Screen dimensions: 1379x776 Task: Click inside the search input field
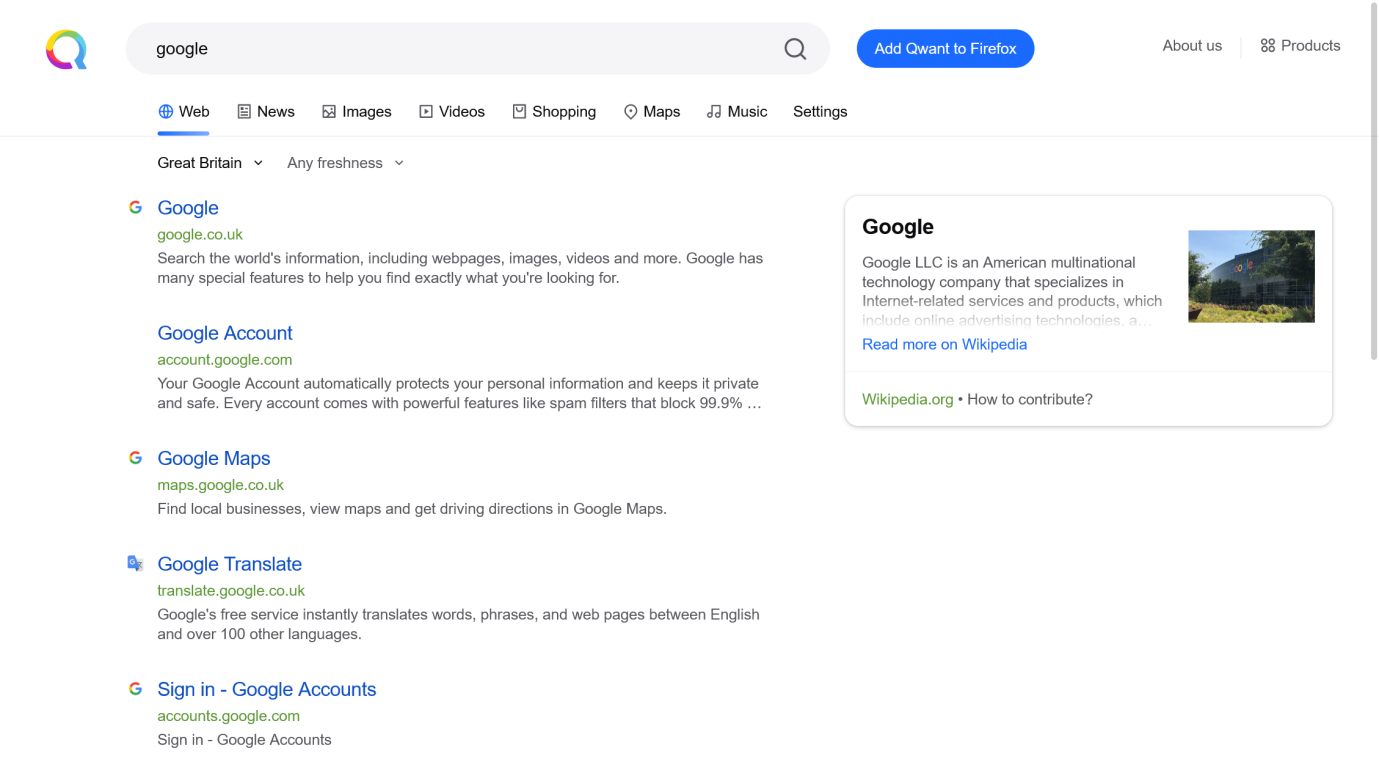pos(460,49)
